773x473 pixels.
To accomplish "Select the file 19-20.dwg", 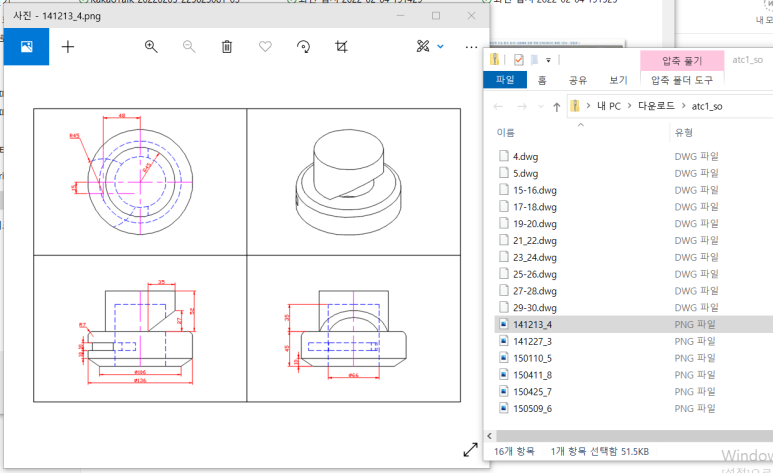I will (x=535, y=224).
